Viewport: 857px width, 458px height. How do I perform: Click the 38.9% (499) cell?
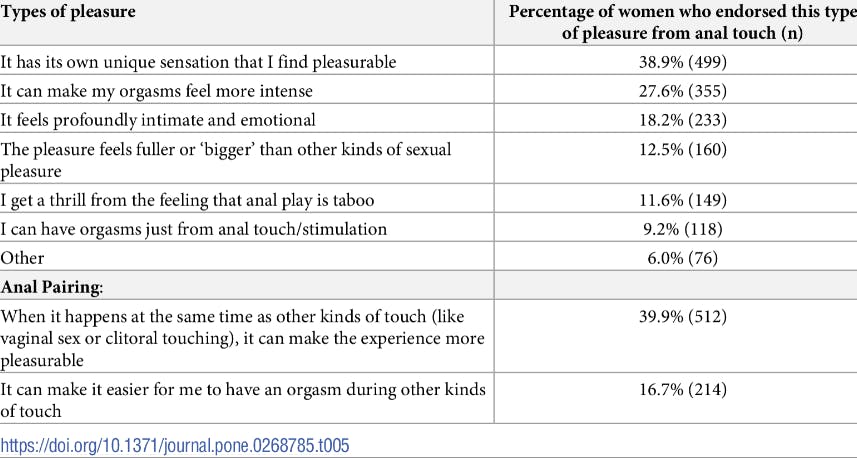[671, 62]
